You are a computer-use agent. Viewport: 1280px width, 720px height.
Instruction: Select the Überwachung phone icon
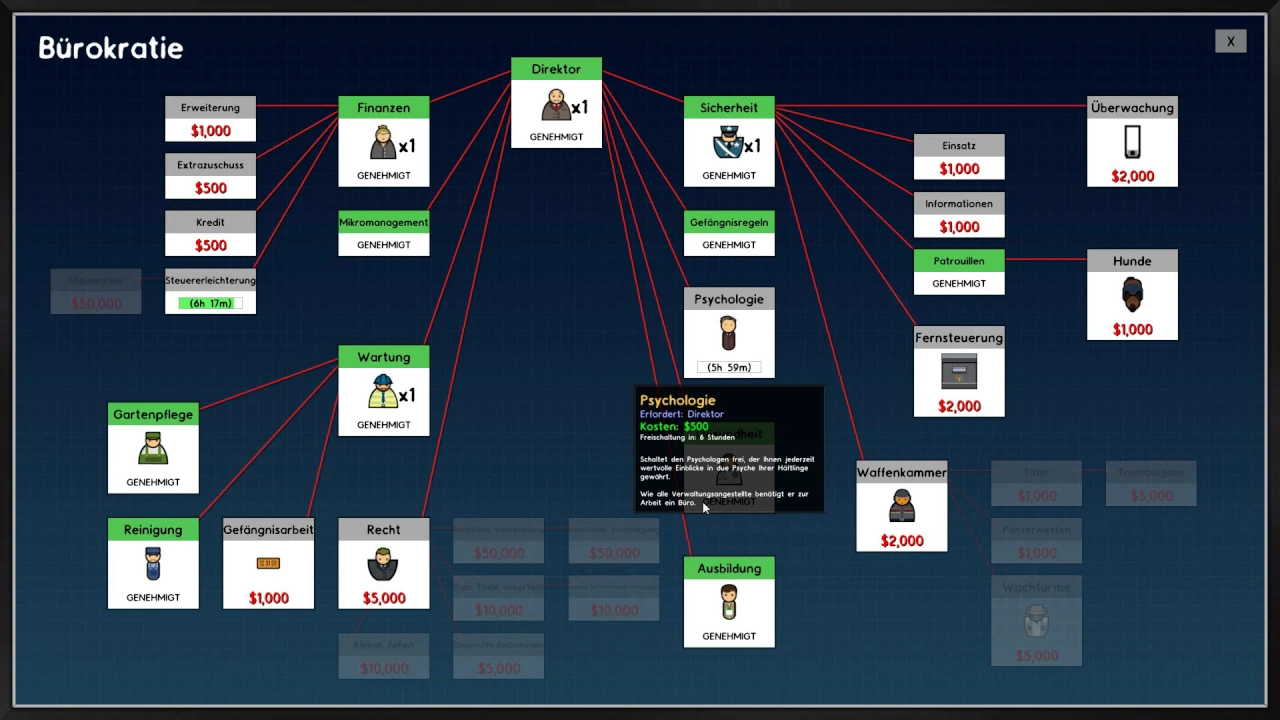(x=1132, y=142)
